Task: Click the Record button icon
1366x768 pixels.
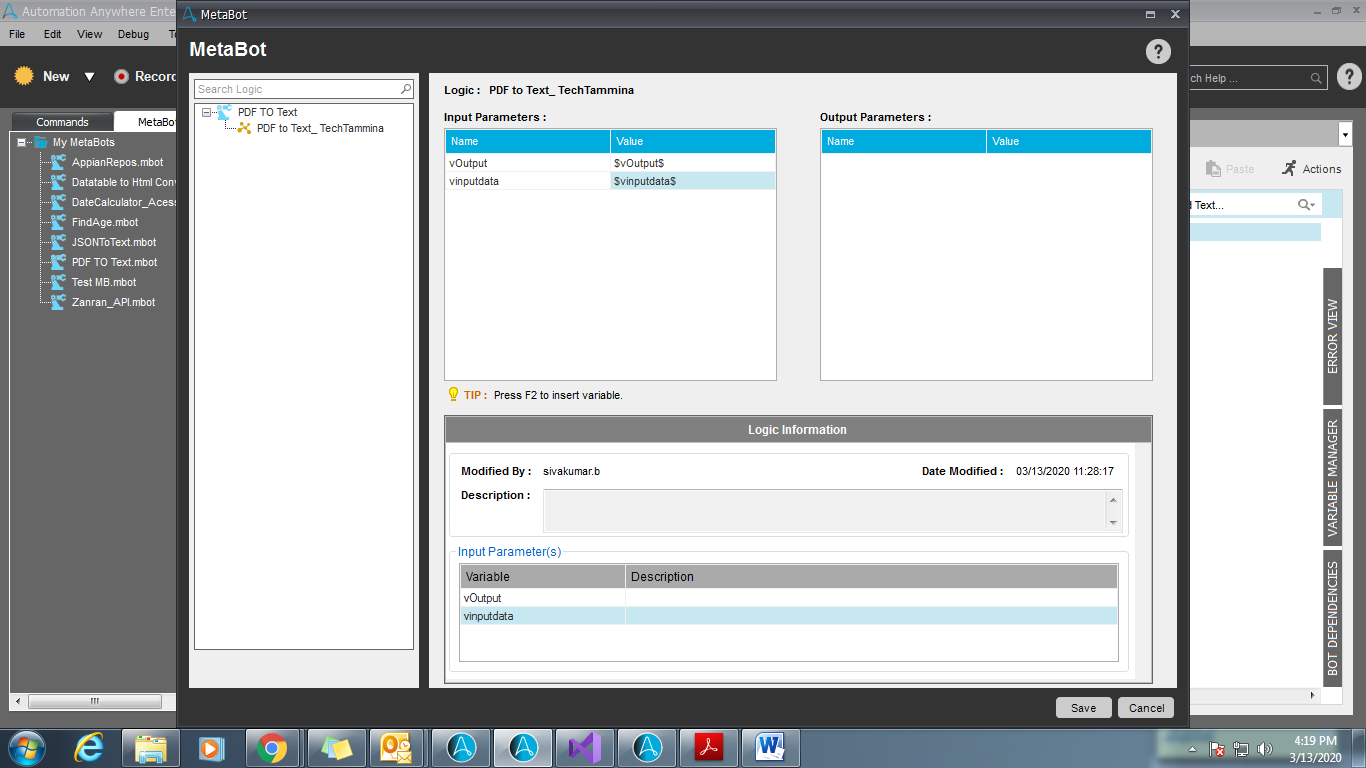Action: click(121, 76)
